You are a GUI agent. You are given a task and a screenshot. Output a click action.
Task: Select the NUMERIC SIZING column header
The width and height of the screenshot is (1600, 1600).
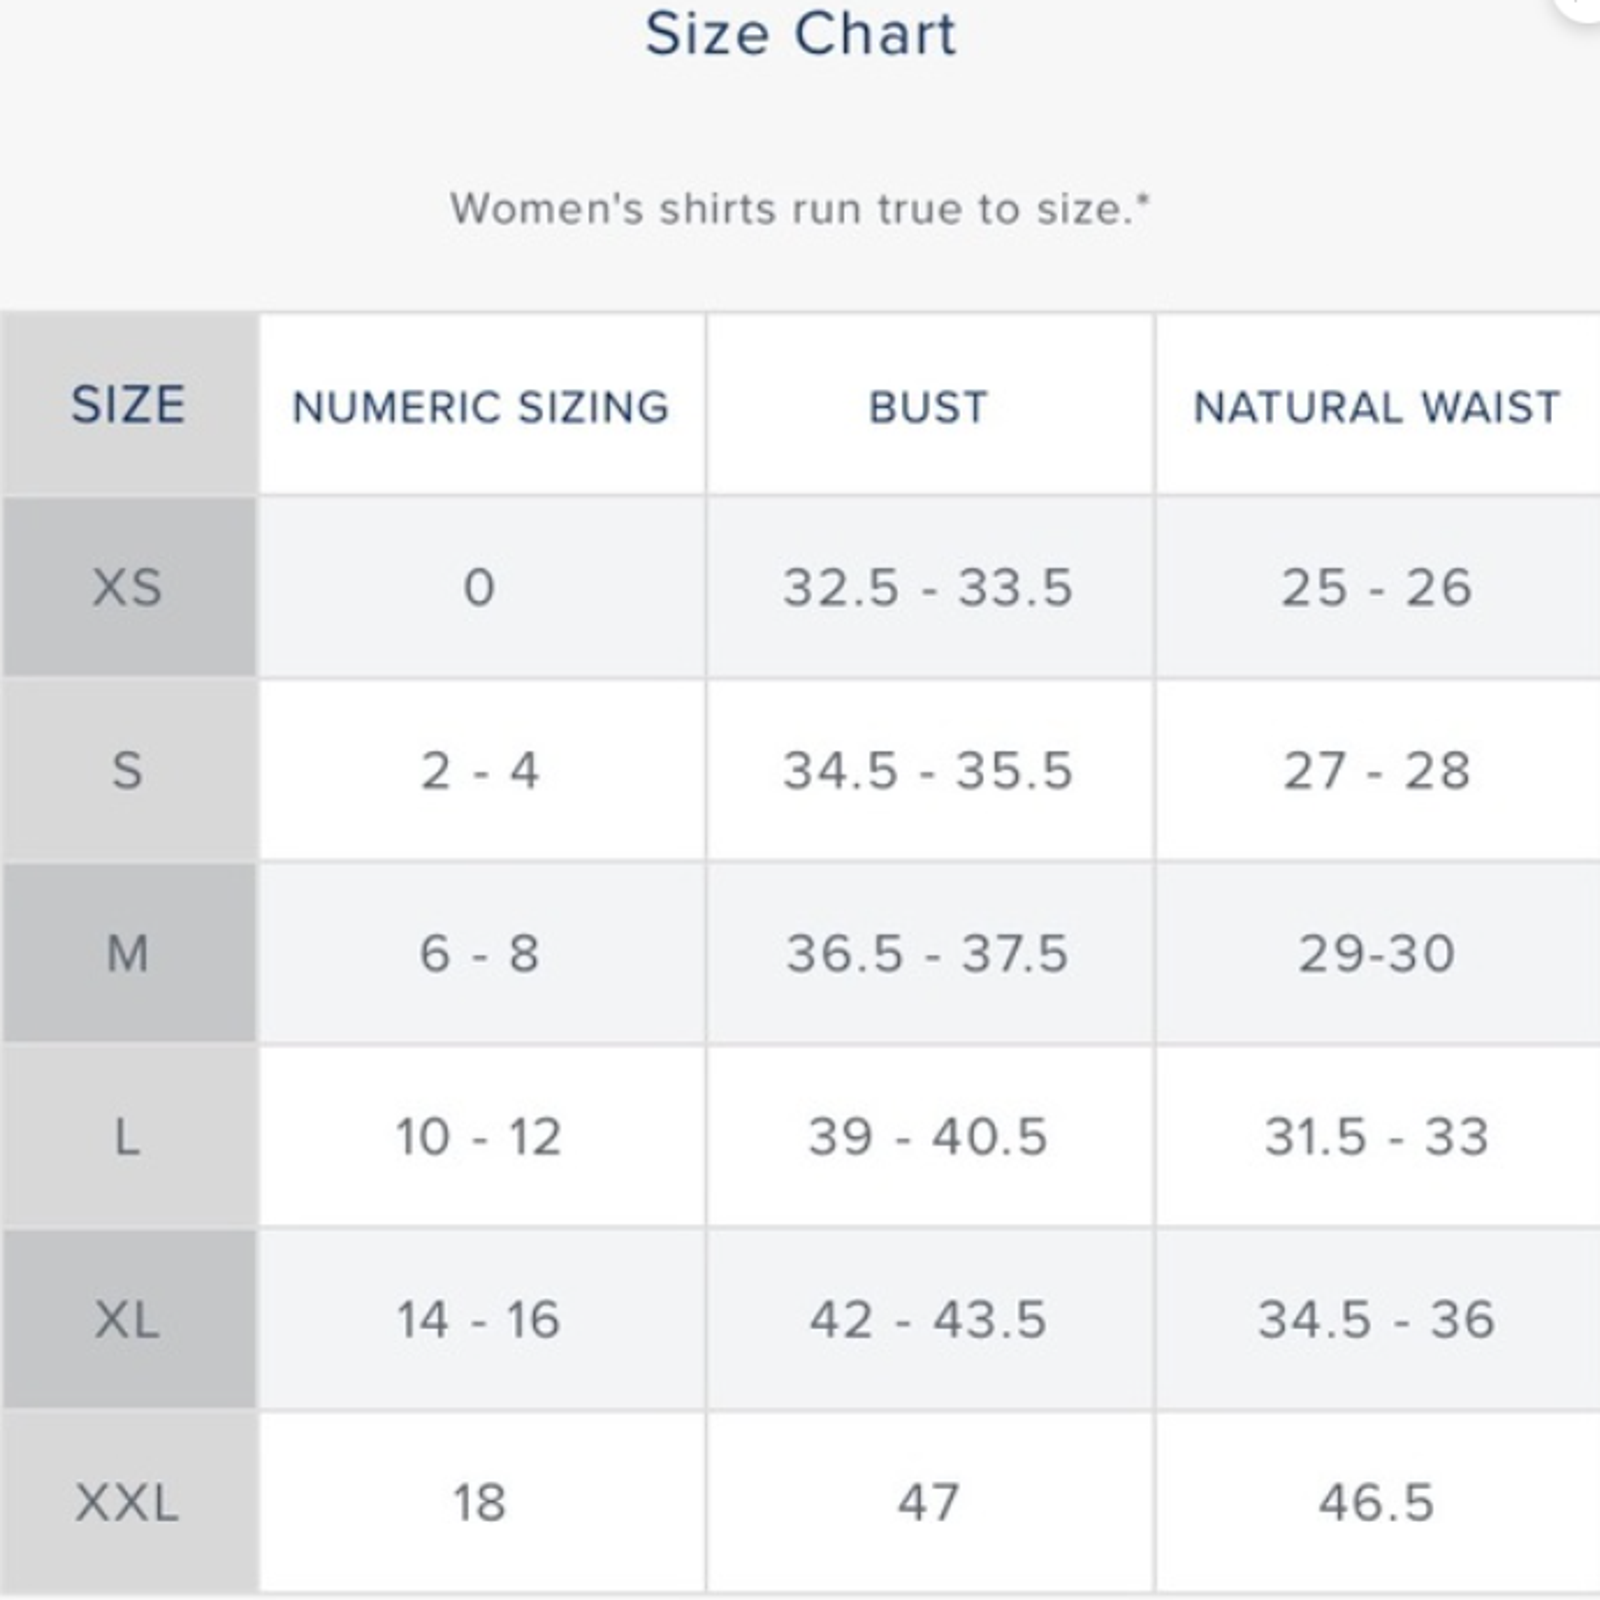(x=480, y=407)
